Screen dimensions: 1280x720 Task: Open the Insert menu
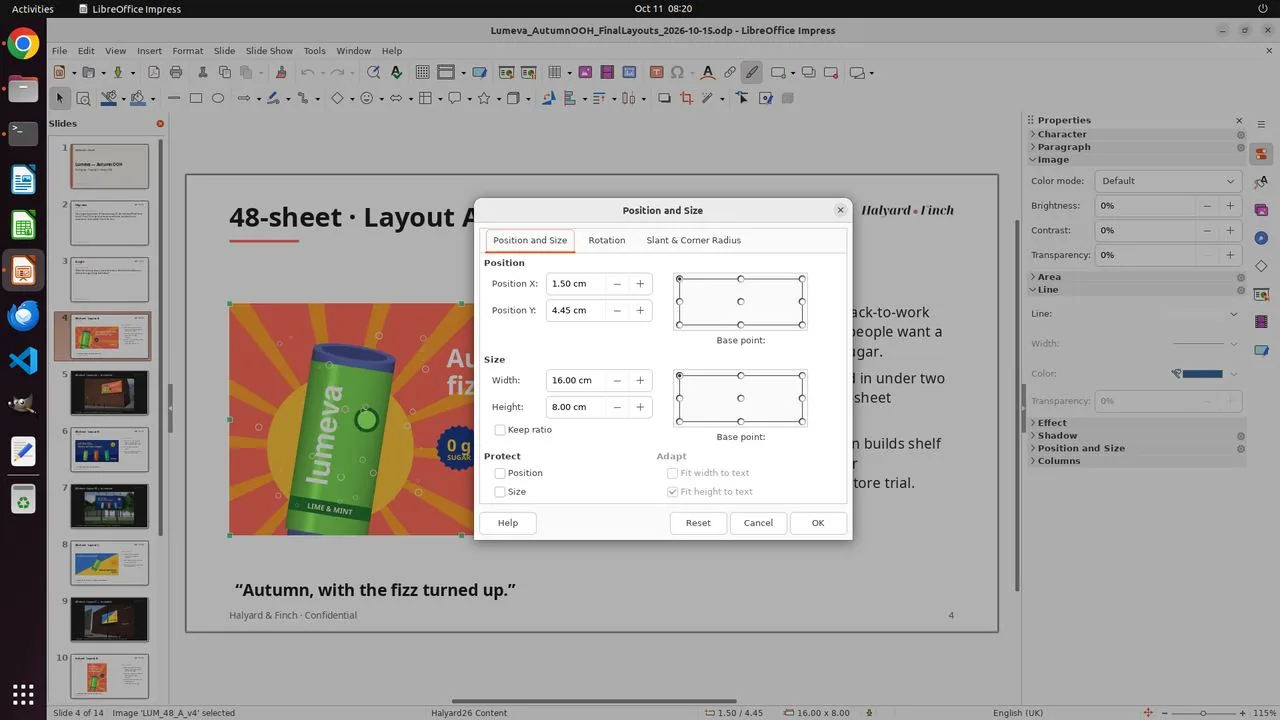point(149,51)
